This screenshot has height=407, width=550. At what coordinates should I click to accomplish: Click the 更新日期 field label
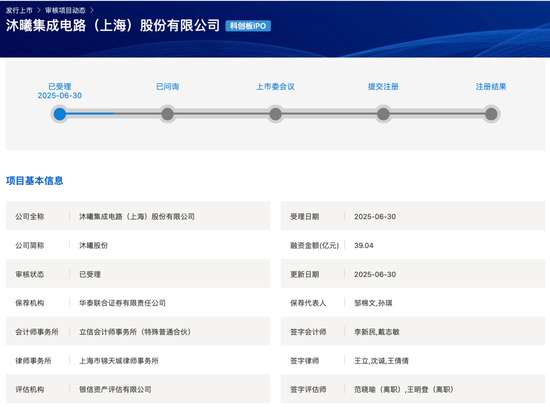click(x=304, y=274)
